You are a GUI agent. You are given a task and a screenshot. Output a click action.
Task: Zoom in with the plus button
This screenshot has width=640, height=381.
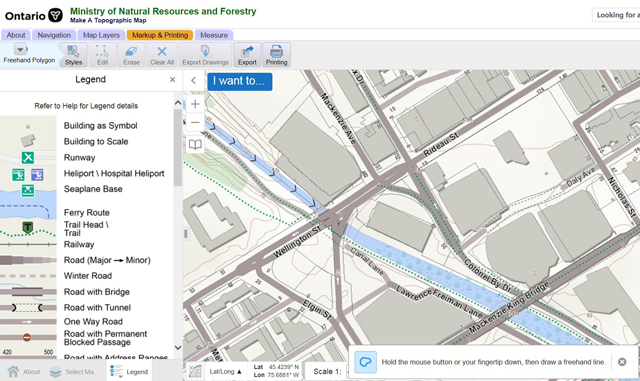[195, 104]
